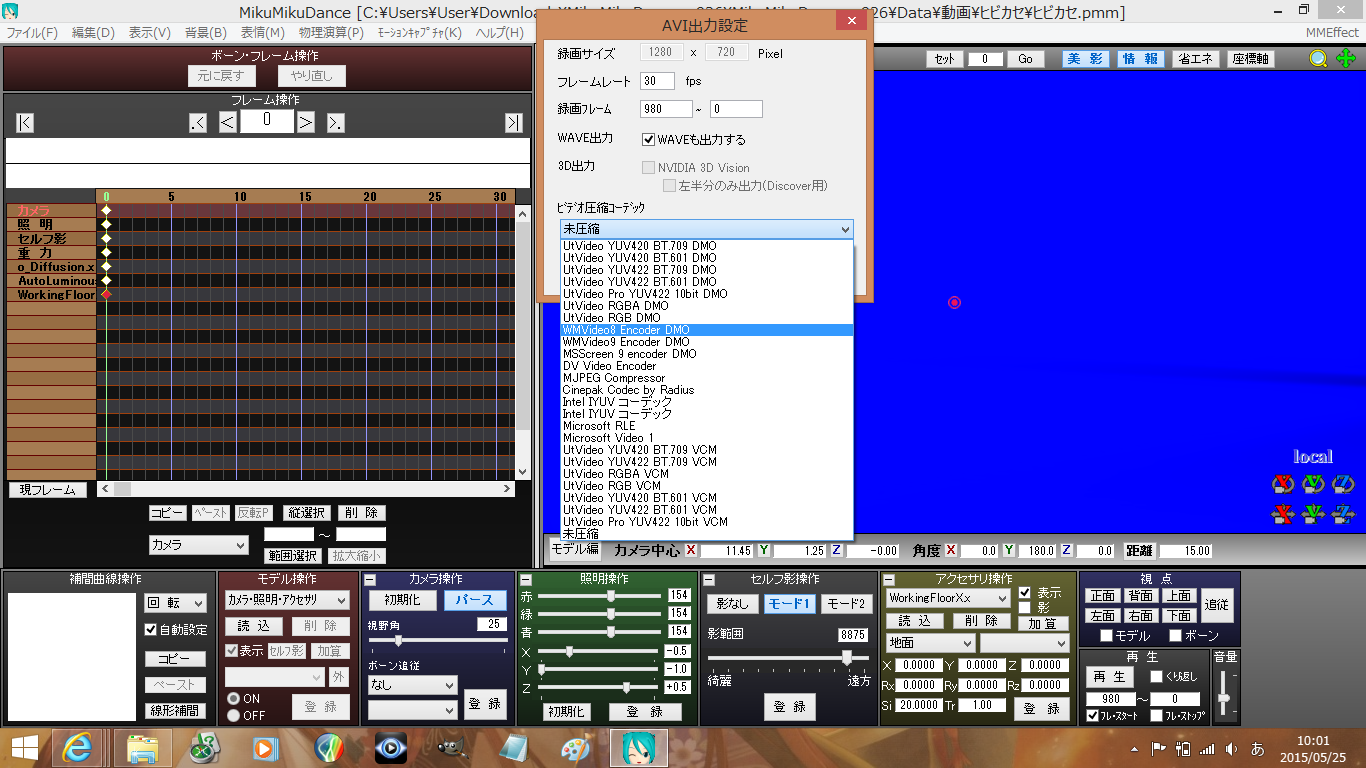Open GIMP from the taskbar
This screenshot has height=768, width=1366.
[x=452, y=748]
